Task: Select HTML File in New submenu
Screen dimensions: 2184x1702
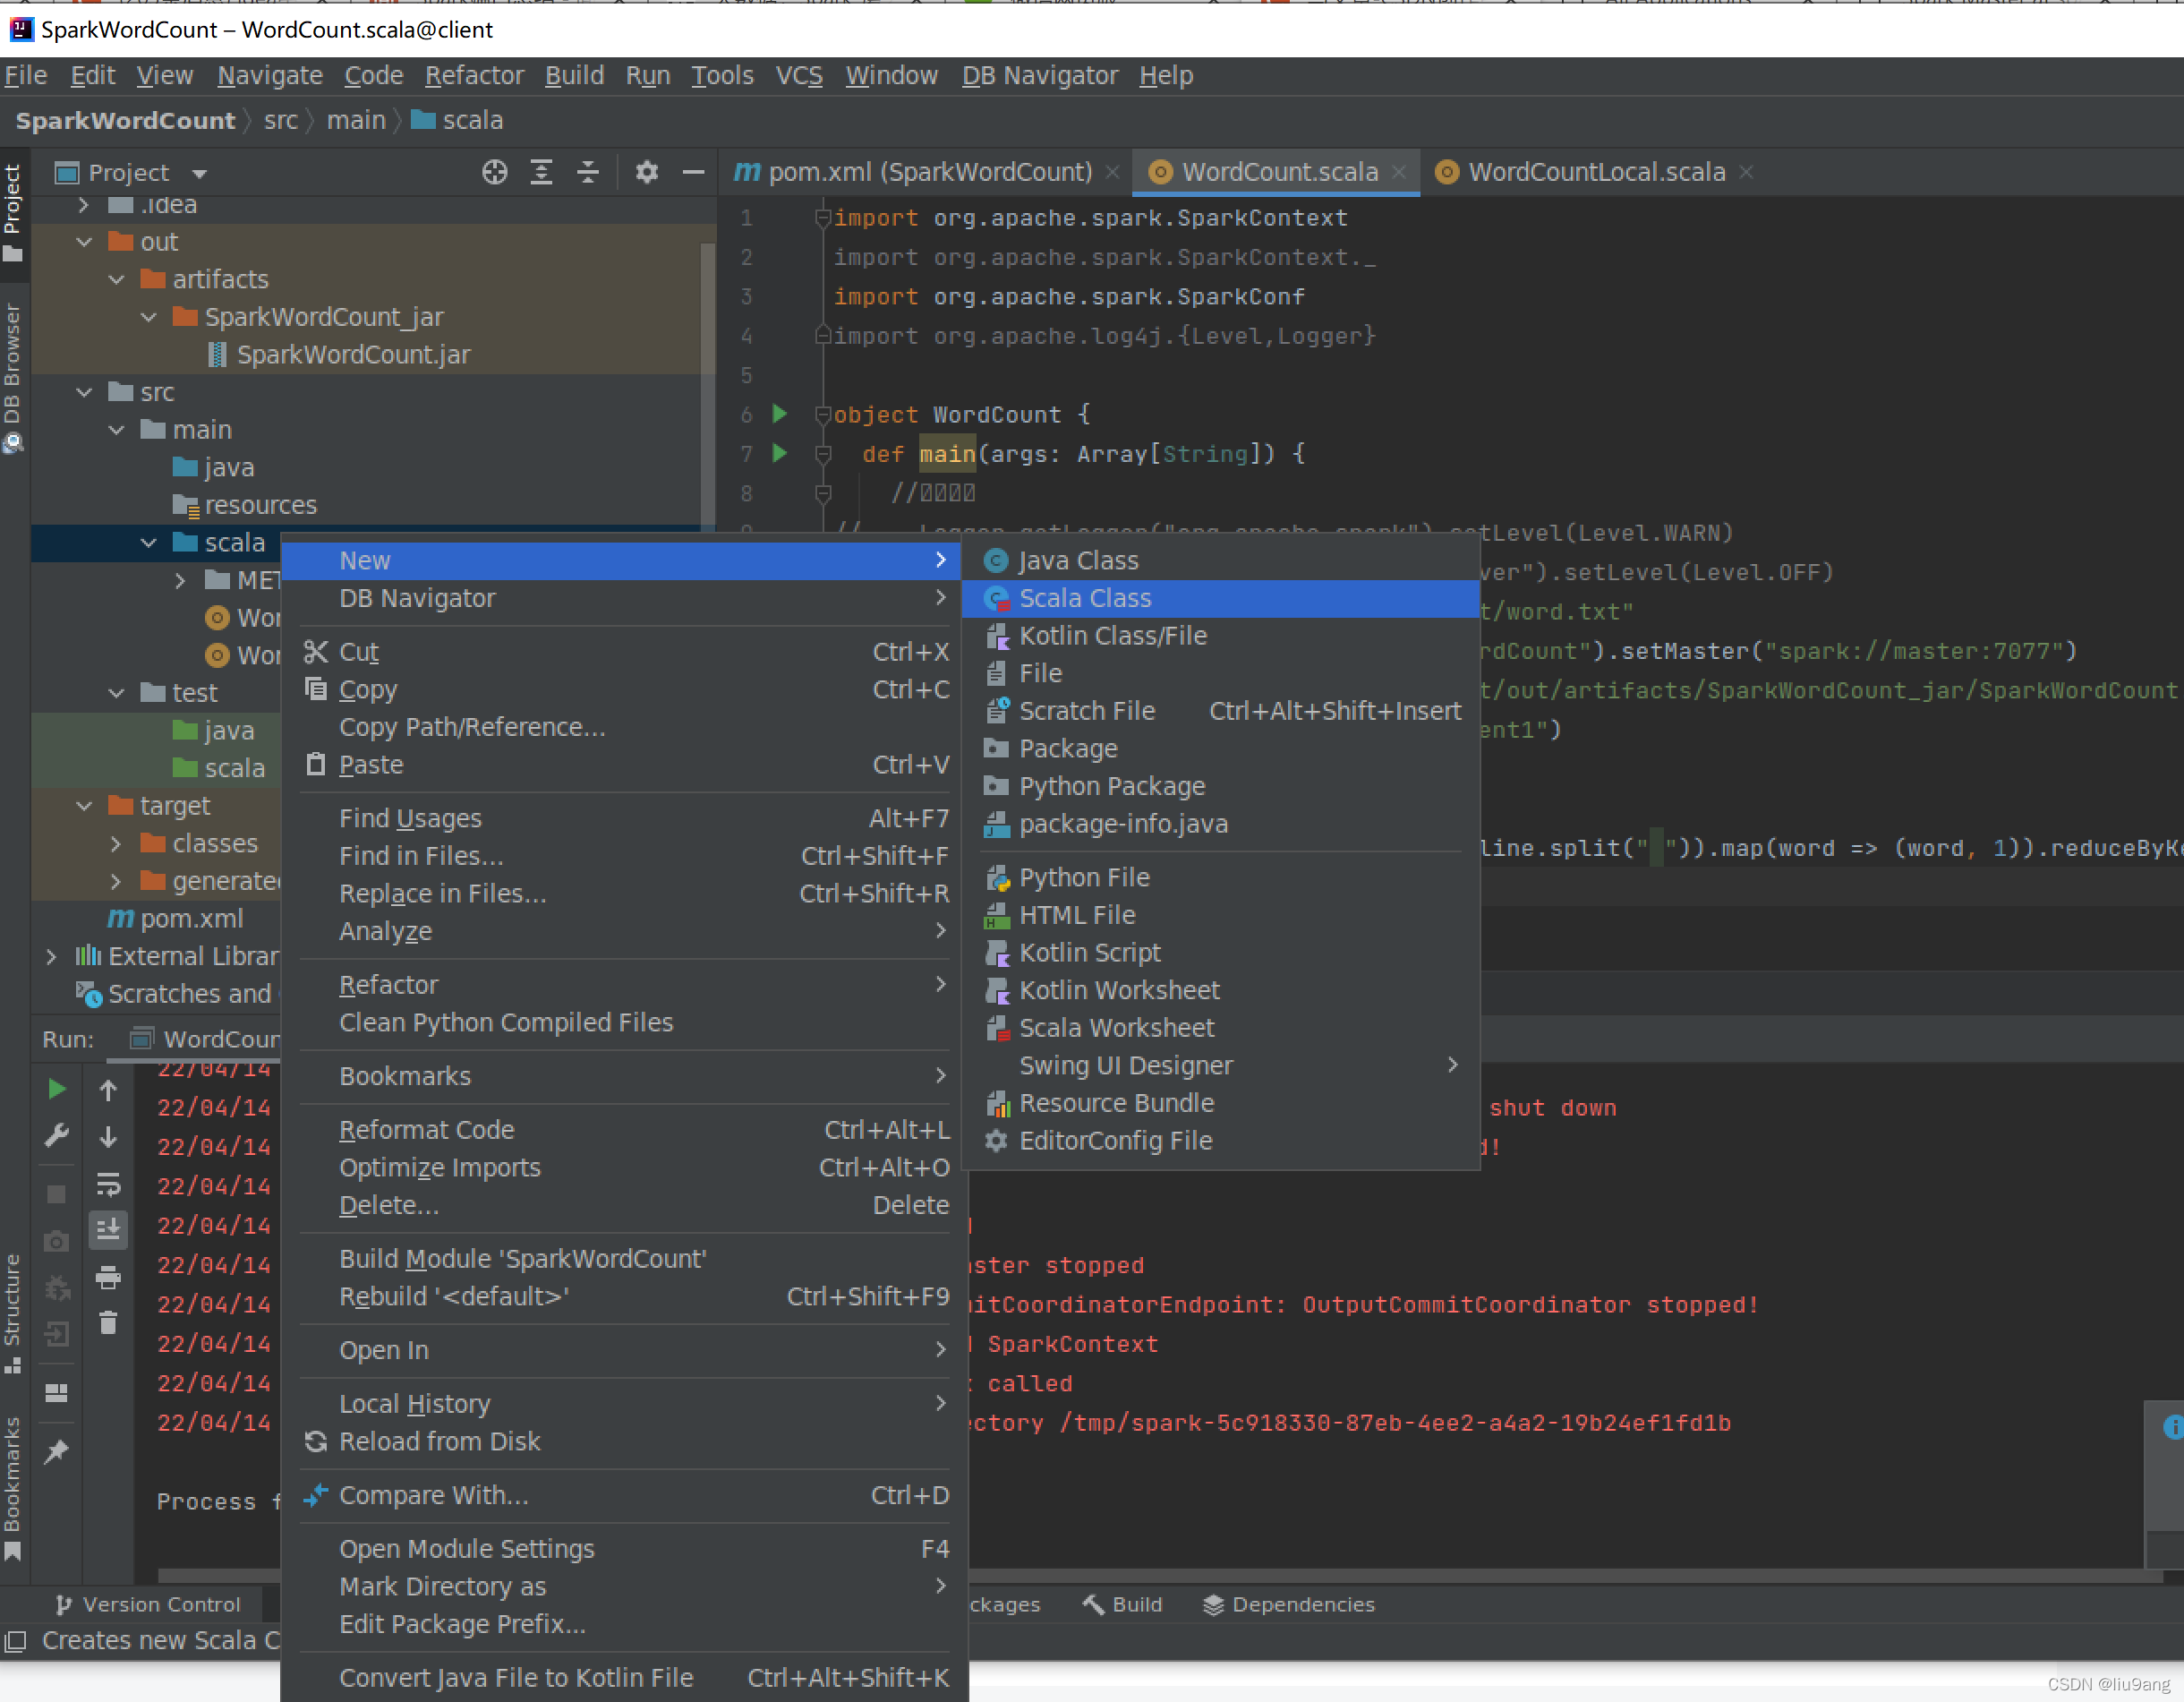Action: click(x=1220, y=915)
